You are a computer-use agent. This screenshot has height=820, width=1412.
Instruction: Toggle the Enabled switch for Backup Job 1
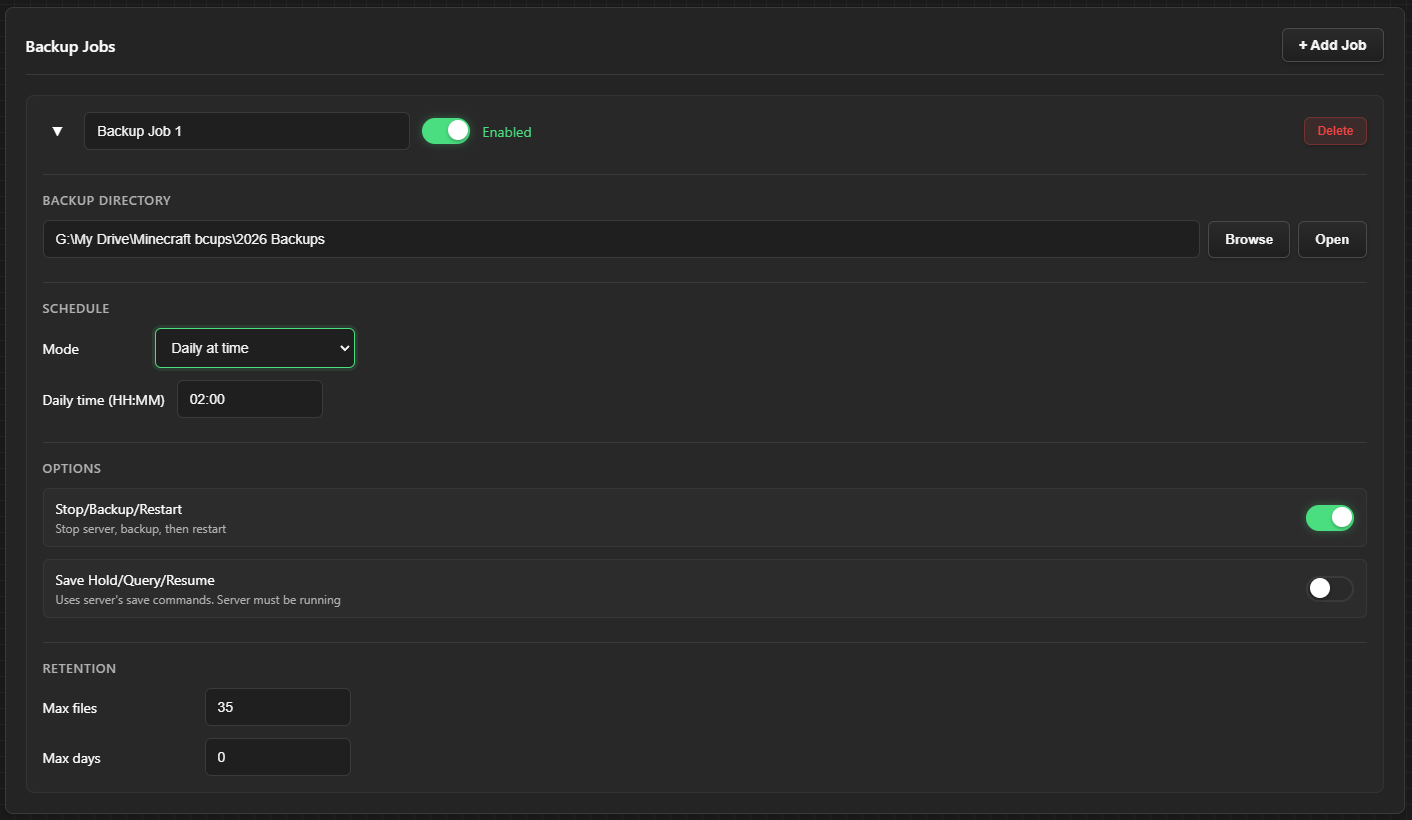click(x=445, y=130)
